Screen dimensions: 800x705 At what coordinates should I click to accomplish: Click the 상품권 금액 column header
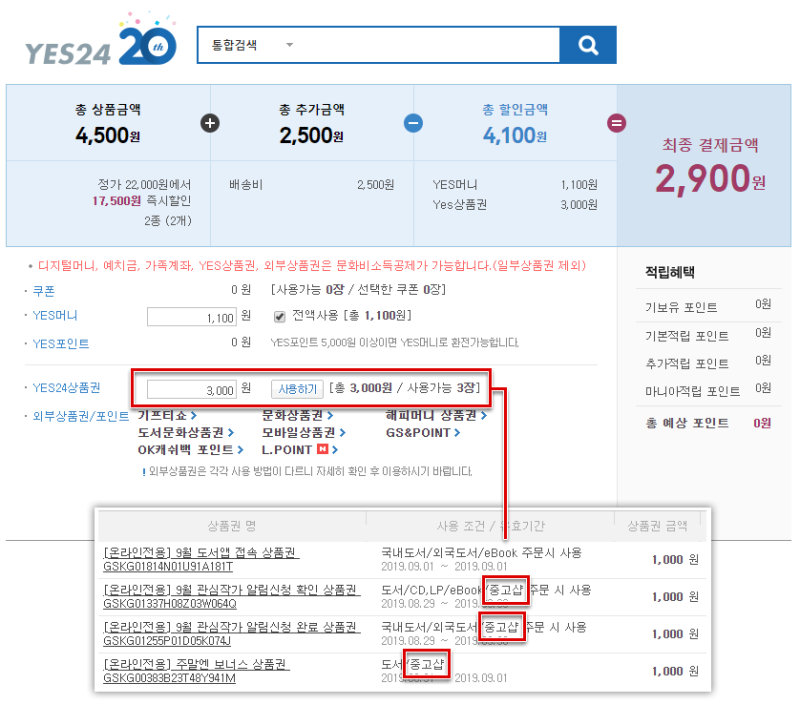[657, 525]
